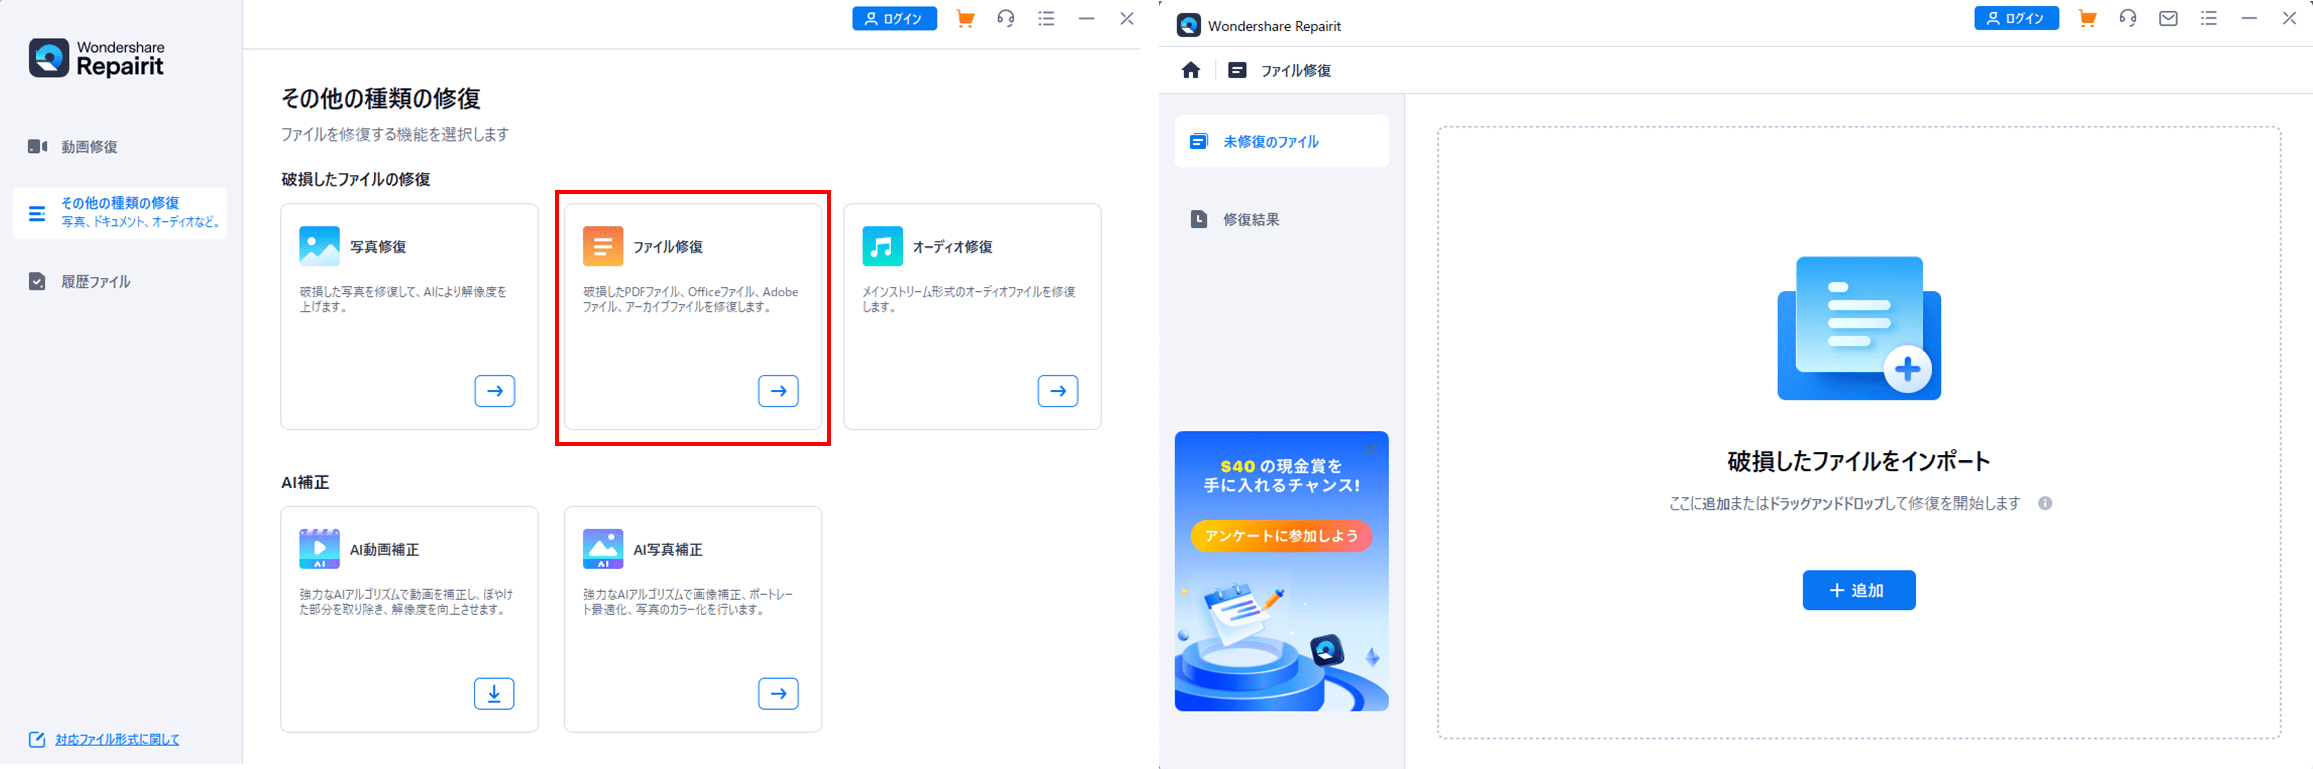Select その他の種類の修復 sidebar item
2313x769 pixels.
(x=120, y=212)
